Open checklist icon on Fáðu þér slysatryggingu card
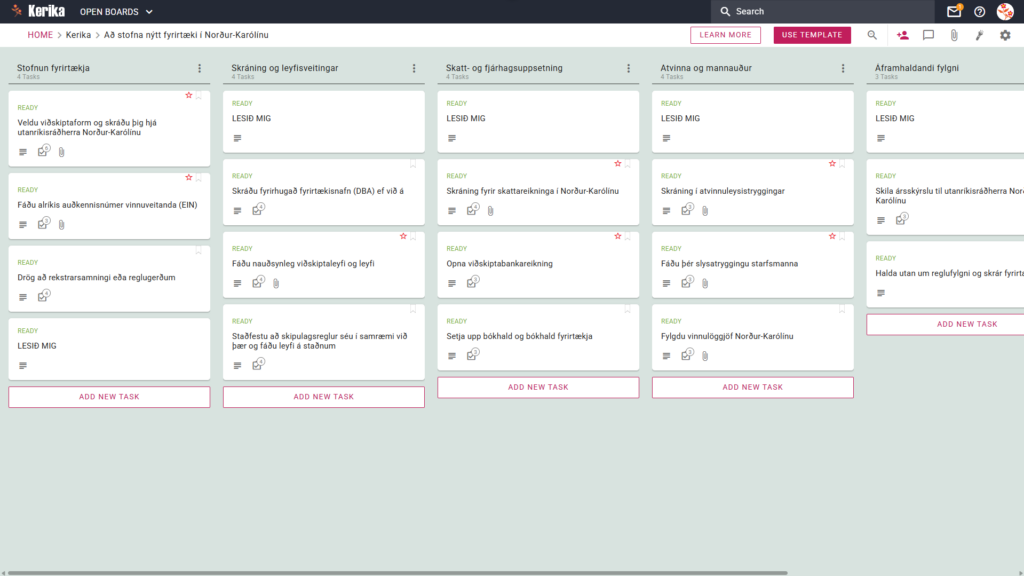This screenshot has height=576, width=1024. click(x=686, y=281)
